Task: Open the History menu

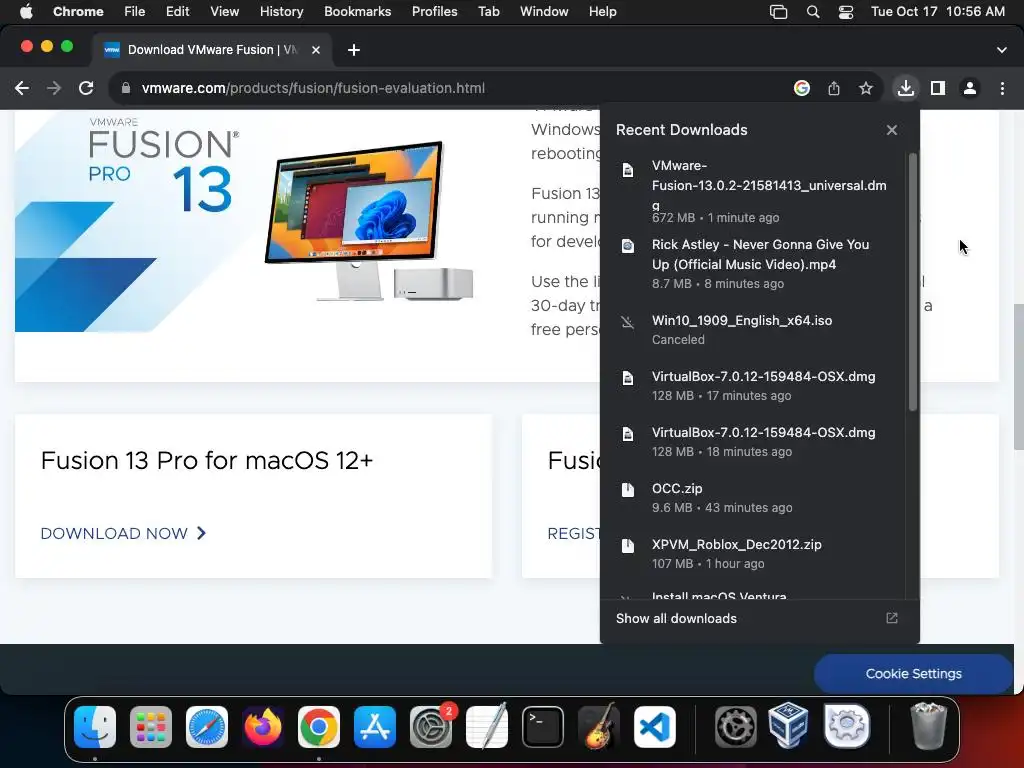Action: pyautogui.click(x=281, y=11)
